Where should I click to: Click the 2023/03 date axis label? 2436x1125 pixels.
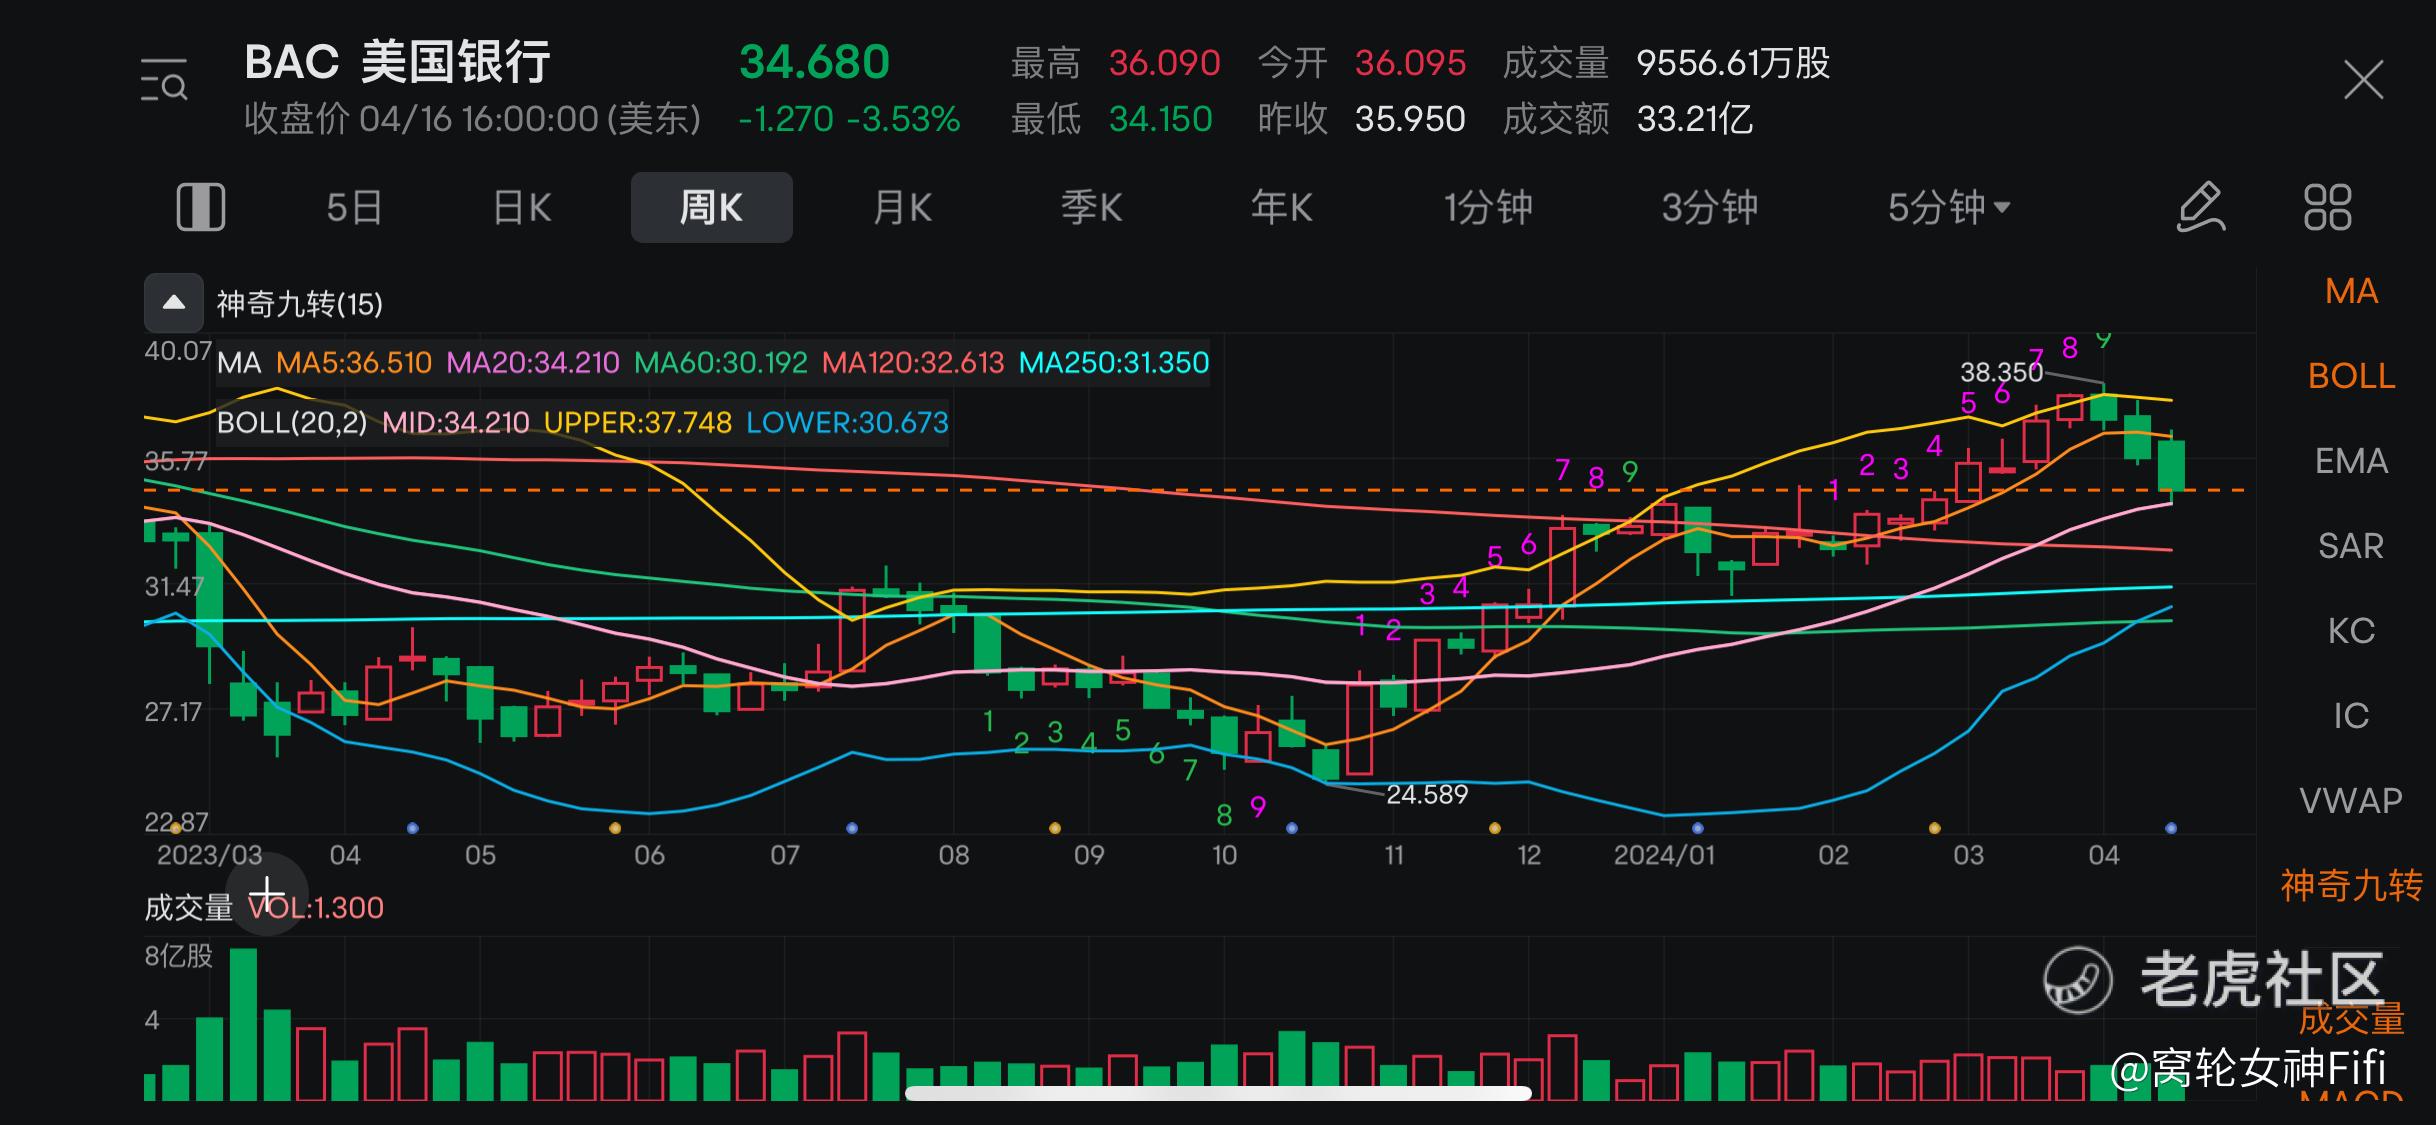(x=209, y=855)
